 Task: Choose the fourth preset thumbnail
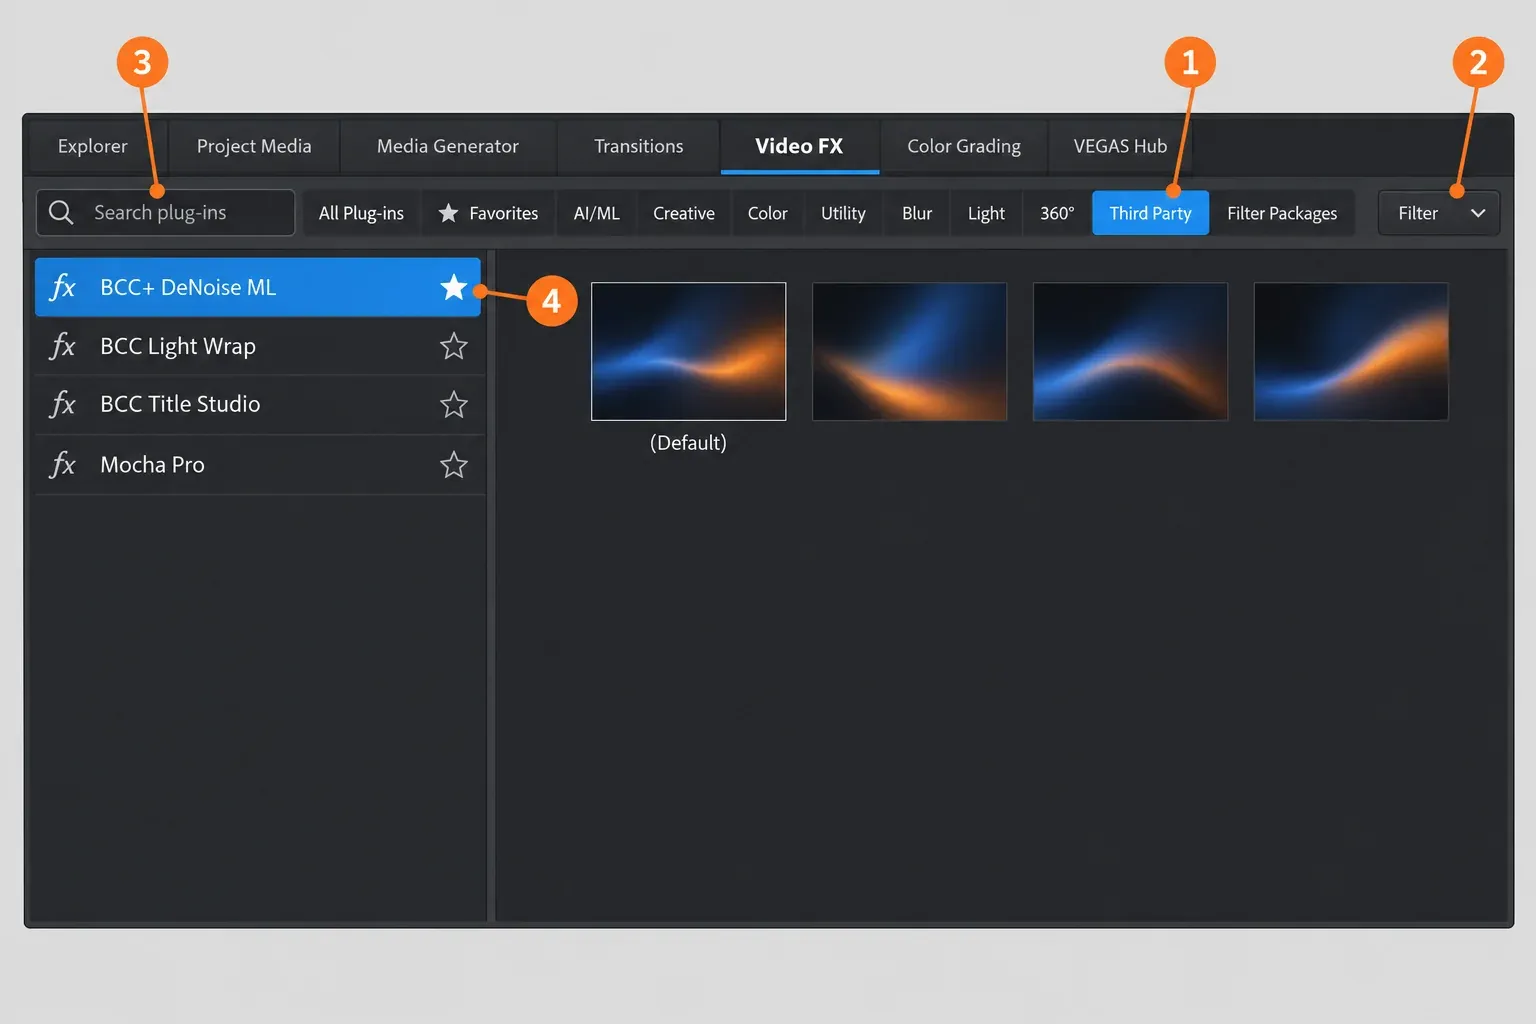[x=1351, y=351]
